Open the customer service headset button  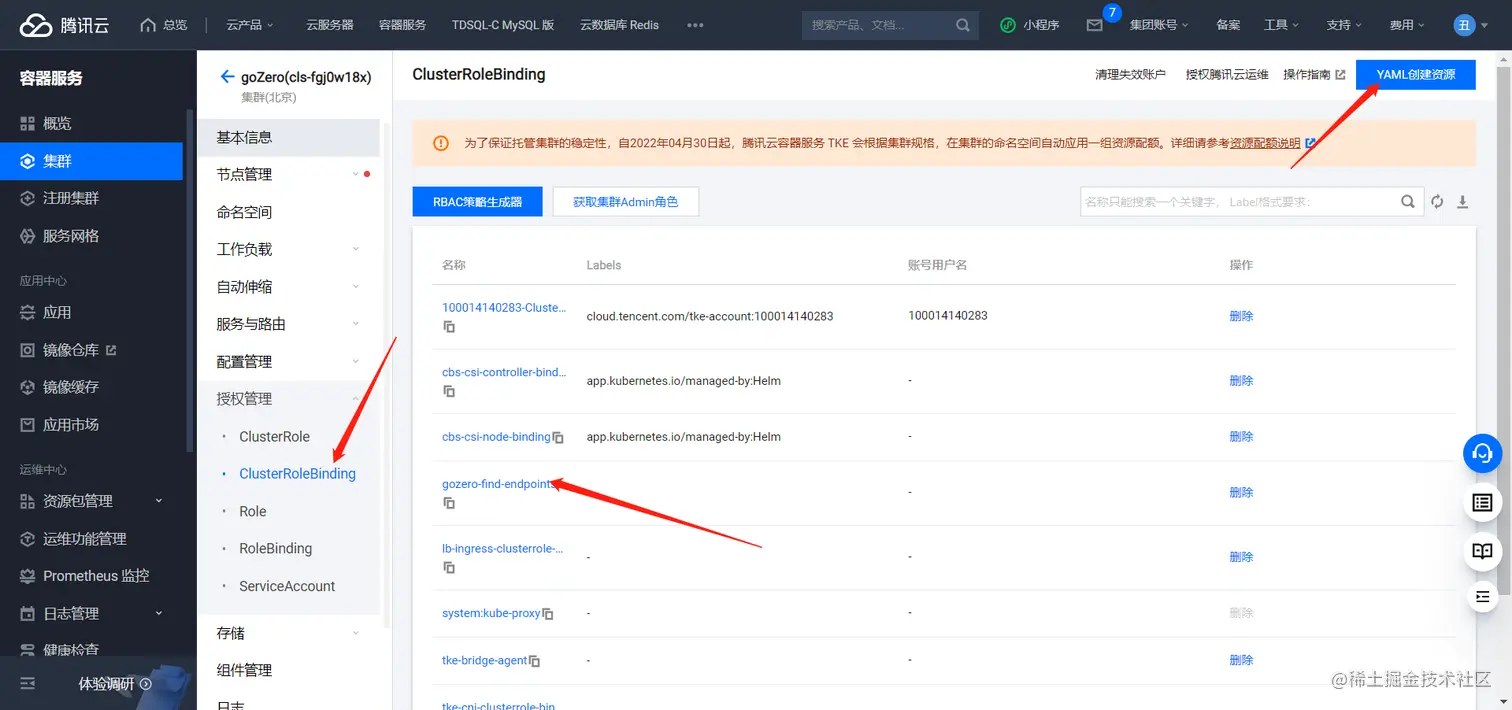[x=1483, y=454]
